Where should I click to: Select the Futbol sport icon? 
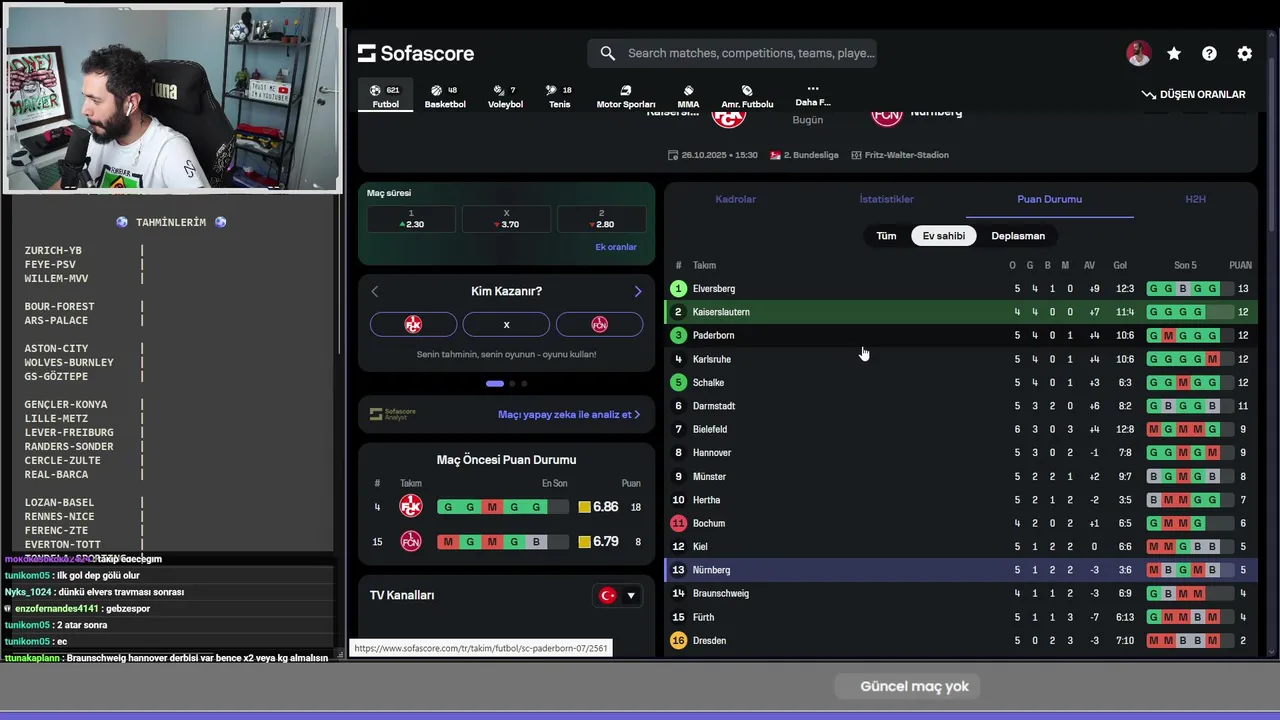pyautogui.click(x=375, y=90)
